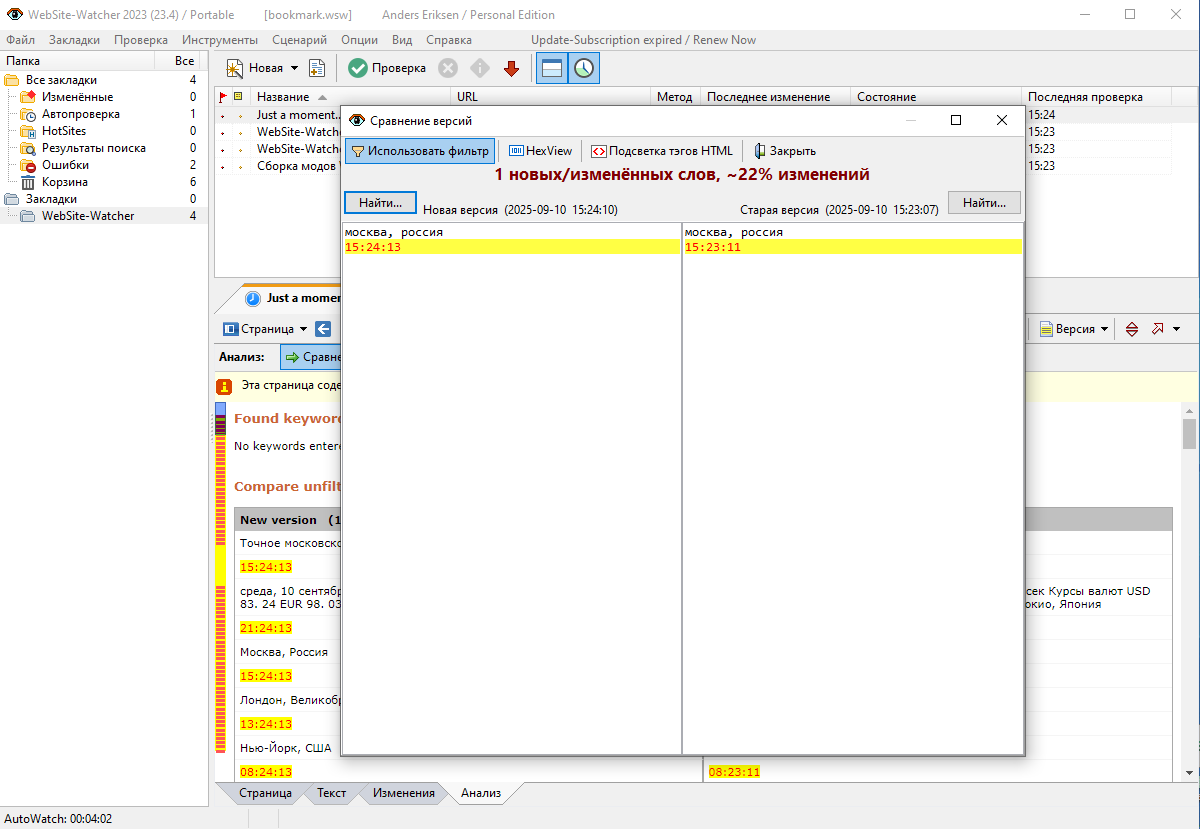Click the red download arrow toolbar icon
Viewport: 1200px width, 829px height.
(511, 68)
